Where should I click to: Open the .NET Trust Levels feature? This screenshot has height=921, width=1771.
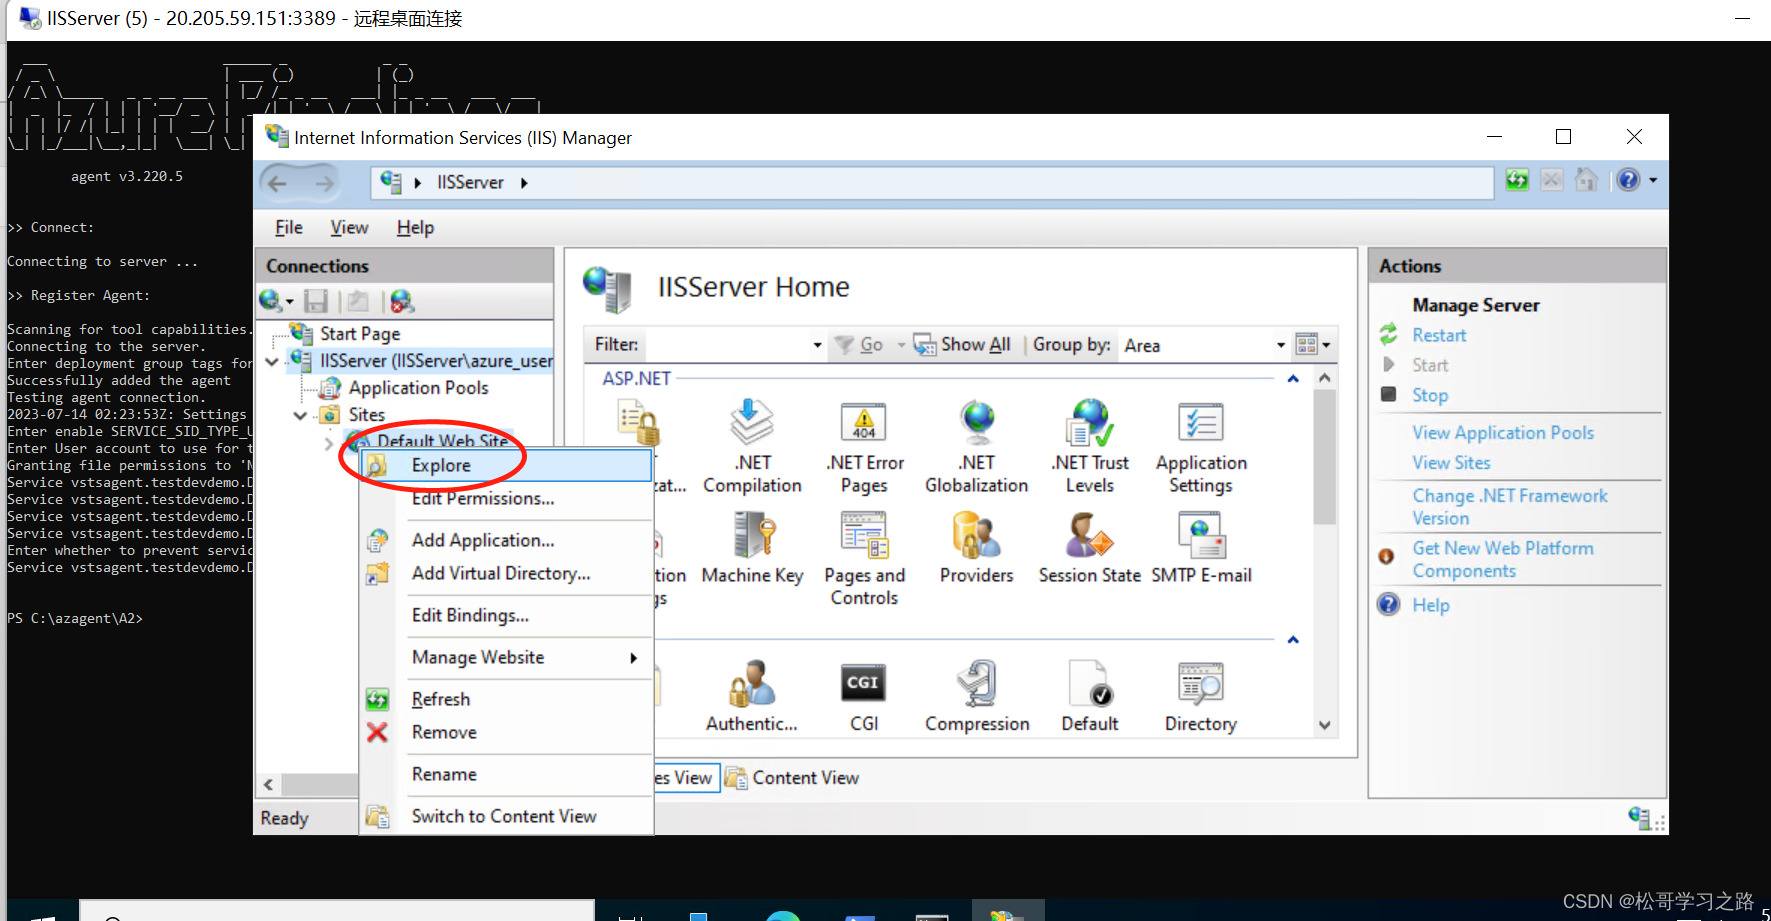[1089, 446]
